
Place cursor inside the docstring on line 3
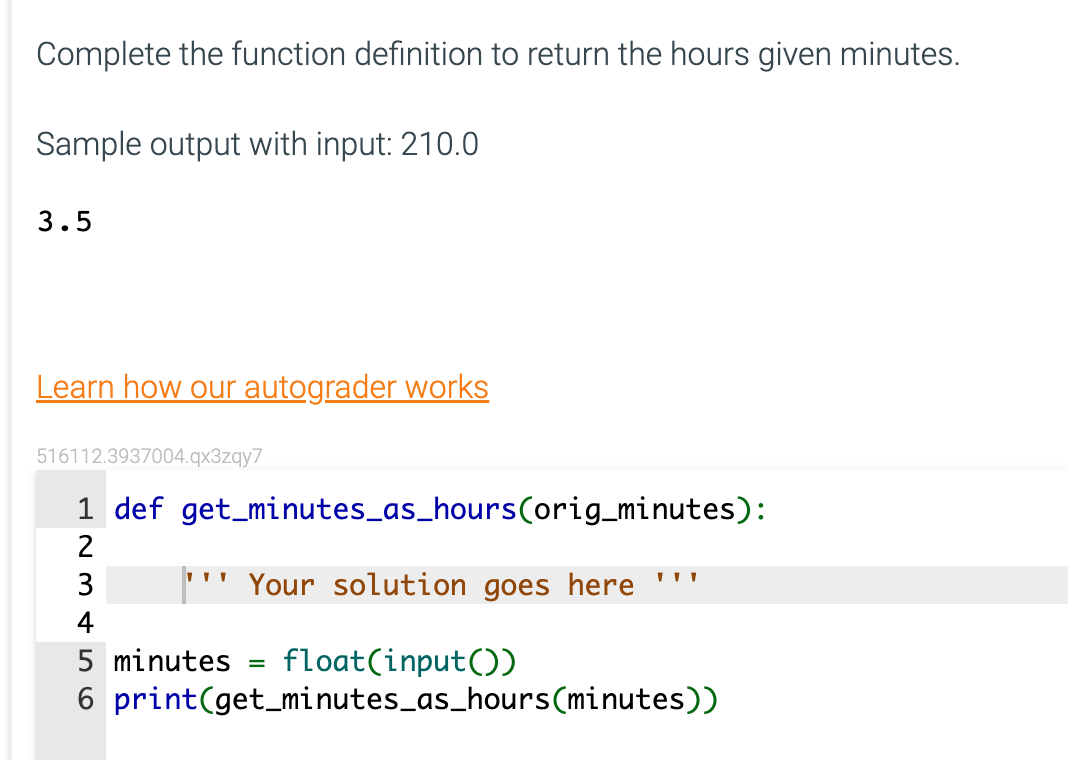point(440,584)
